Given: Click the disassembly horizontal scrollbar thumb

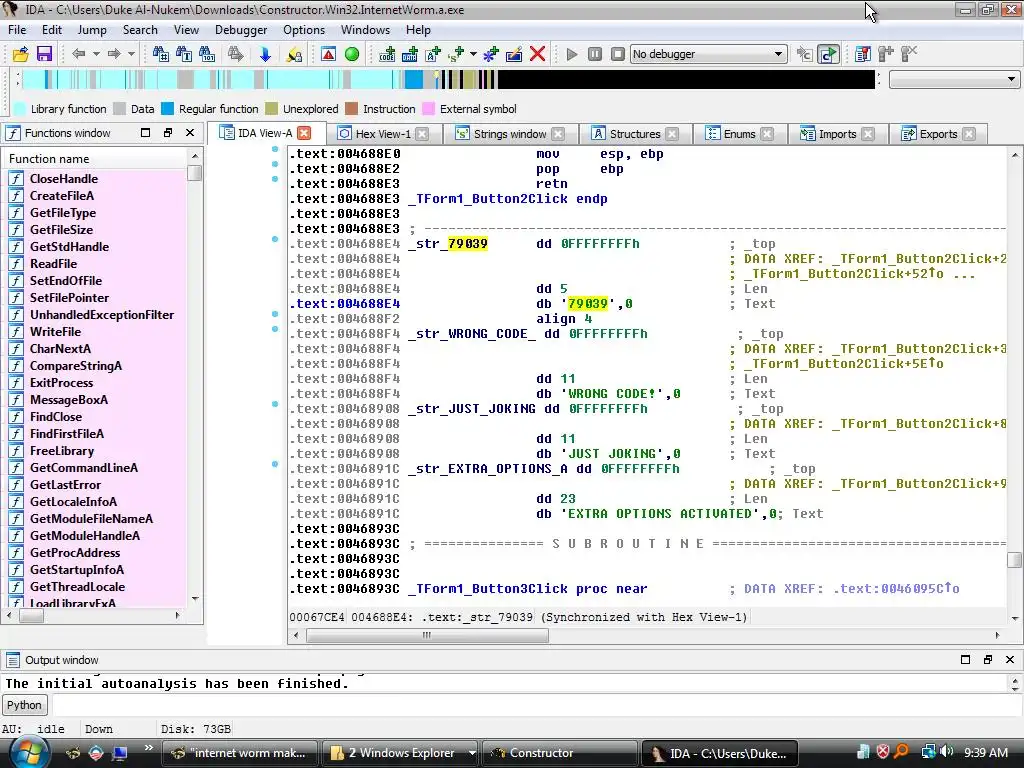Looking at the screenshot, I should pos(427,635).
